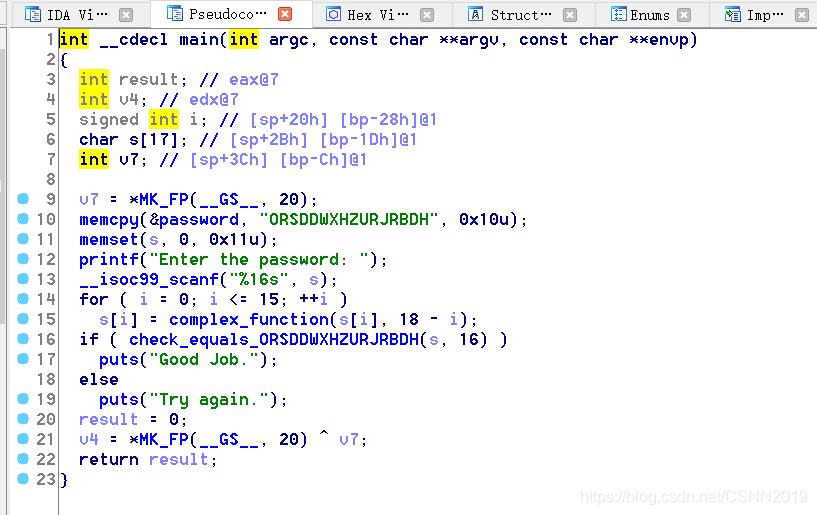Close the Enums tab
Image resolution: width=817 pixels, height=515 pixels.
tap(684, 15)
